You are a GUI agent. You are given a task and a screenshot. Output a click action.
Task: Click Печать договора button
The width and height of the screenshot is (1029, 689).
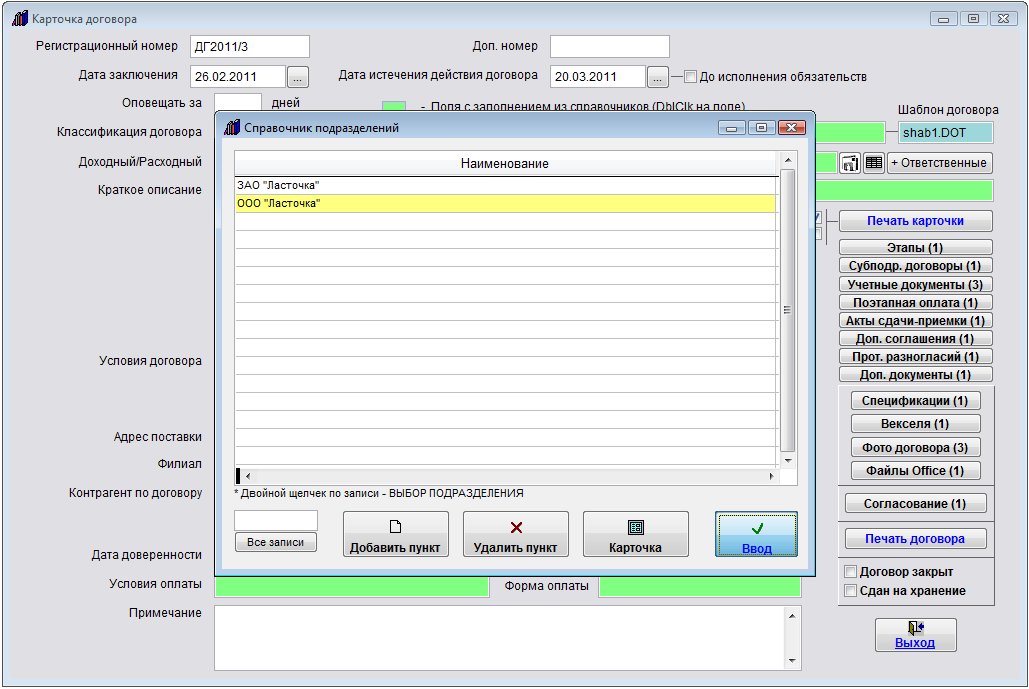click(915, 539)
